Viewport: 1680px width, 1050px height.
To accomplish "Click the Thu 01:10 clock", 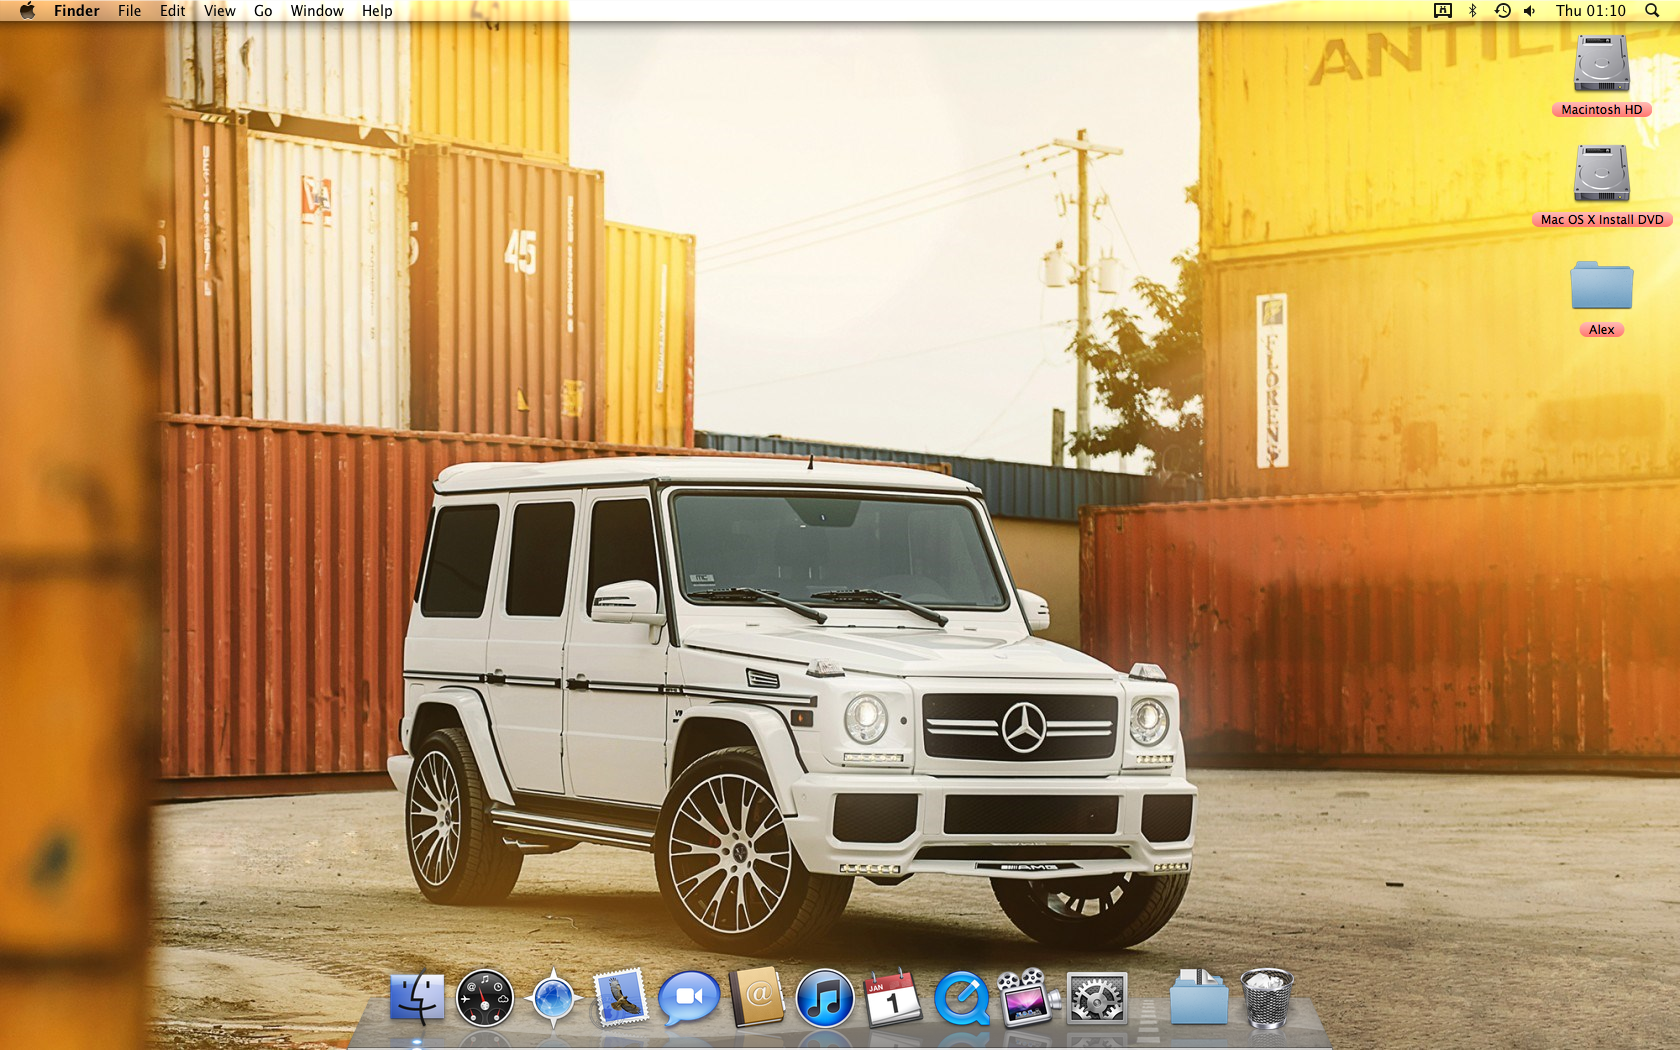I will tap(1591, 11).
